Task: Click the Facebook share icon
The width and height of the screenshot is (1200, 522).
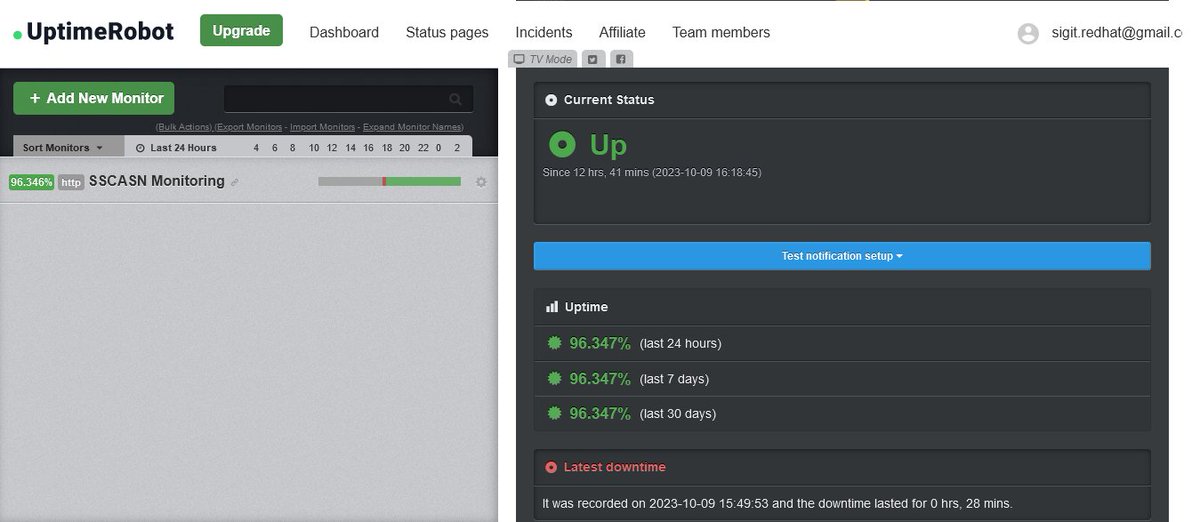Action: [621, 59]
